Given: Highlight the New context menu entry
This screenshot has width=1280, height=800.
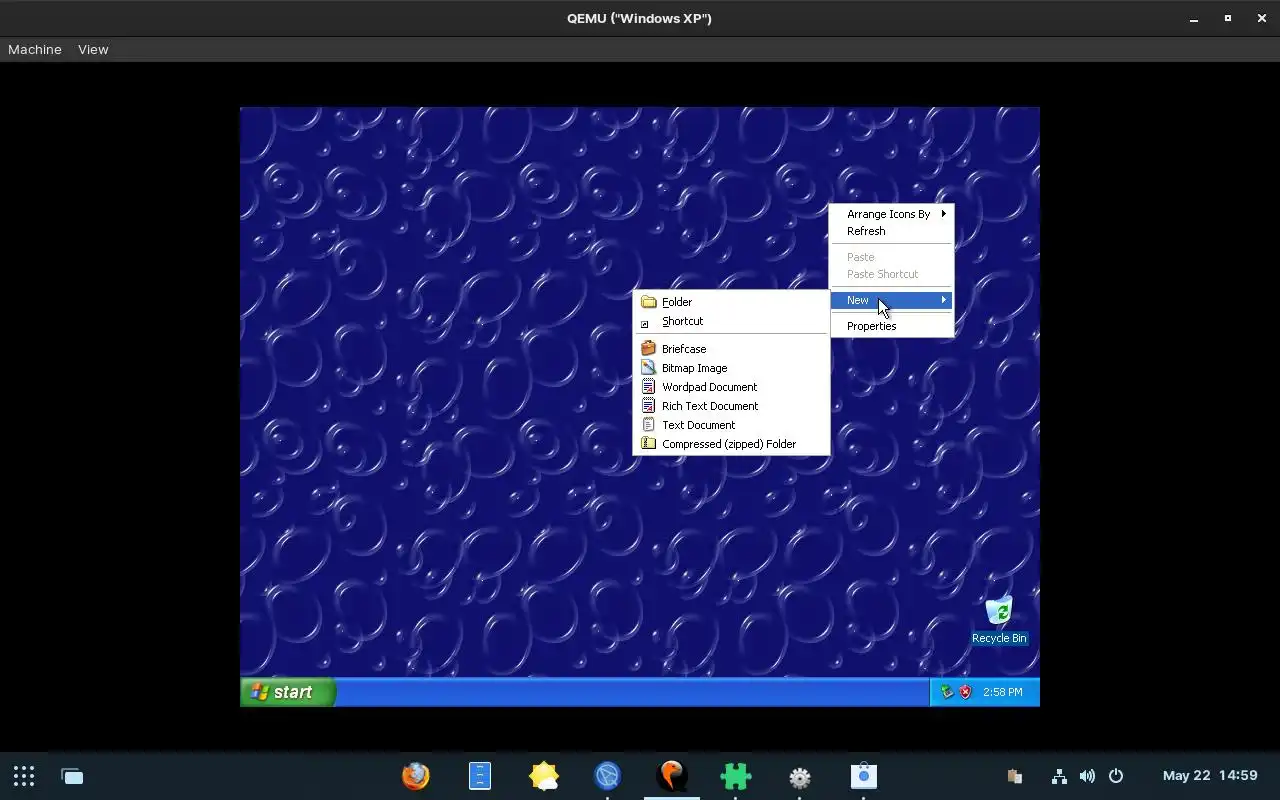Looking at the screenshot, I should pyautogui.click(x=891, y=300).
